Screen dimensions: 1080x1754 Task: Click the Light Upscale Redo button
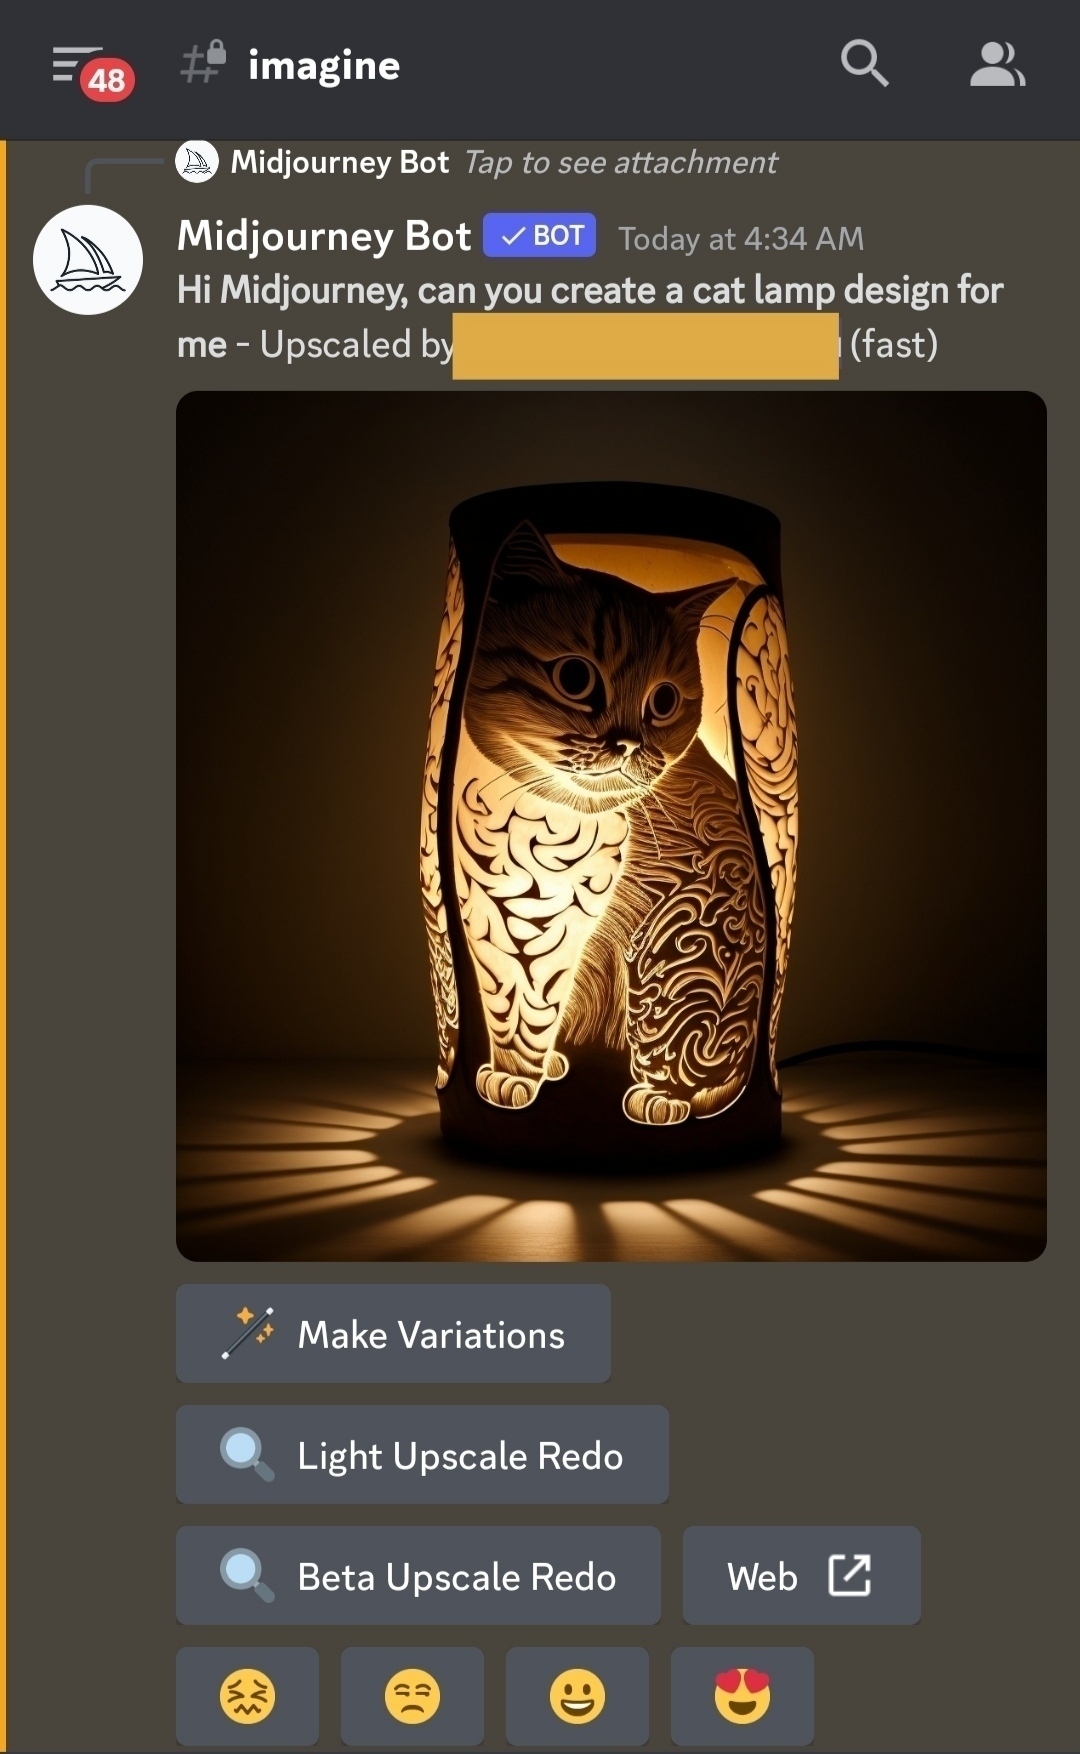(422, 1455)
